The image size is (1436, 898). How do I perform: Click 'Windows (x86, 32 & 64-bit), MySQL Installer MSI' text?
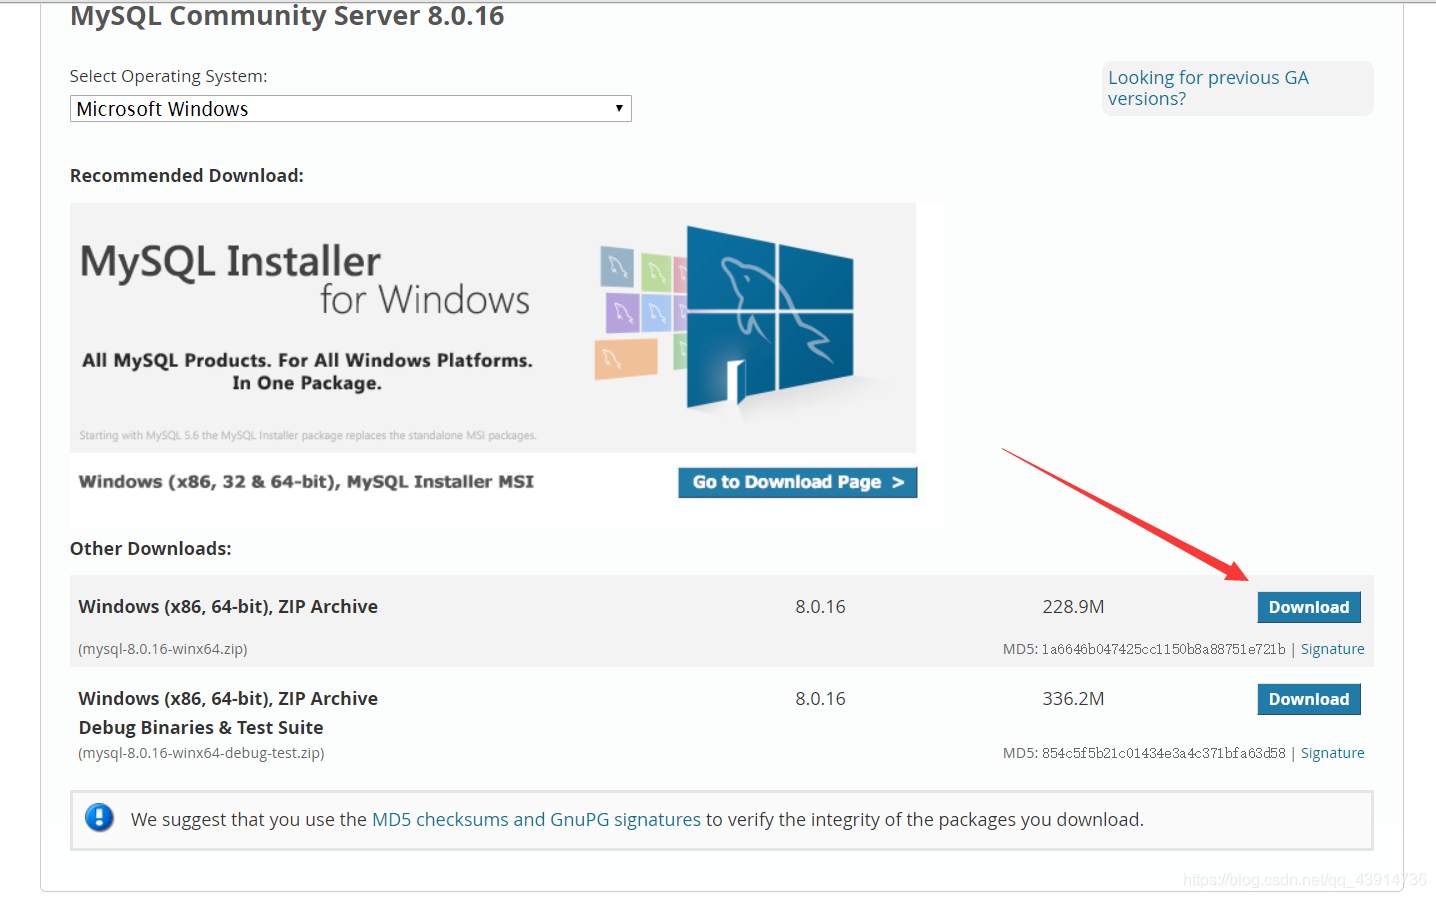306,482
